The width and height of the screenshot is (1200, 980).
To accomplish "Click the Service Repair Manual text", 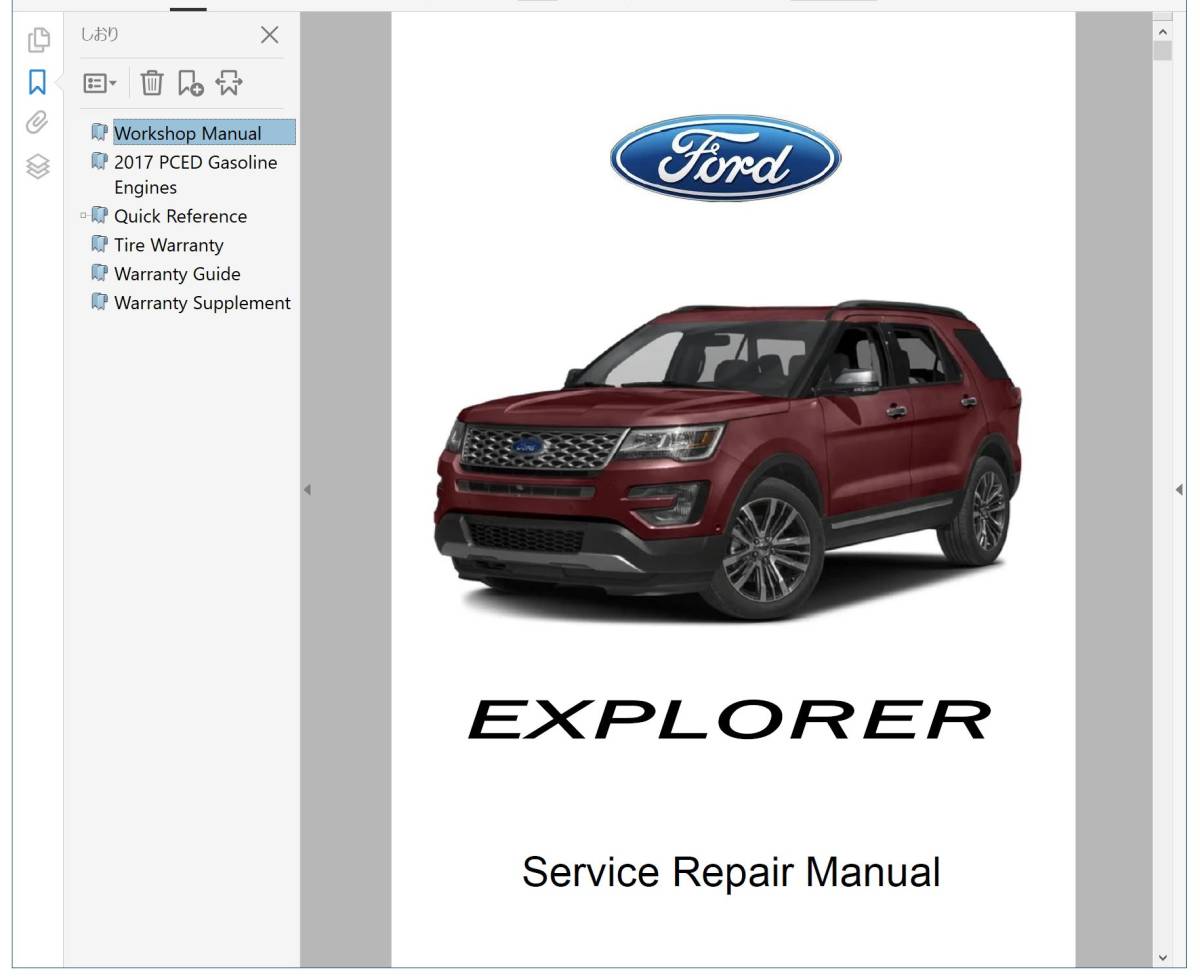I will [731, 872].
